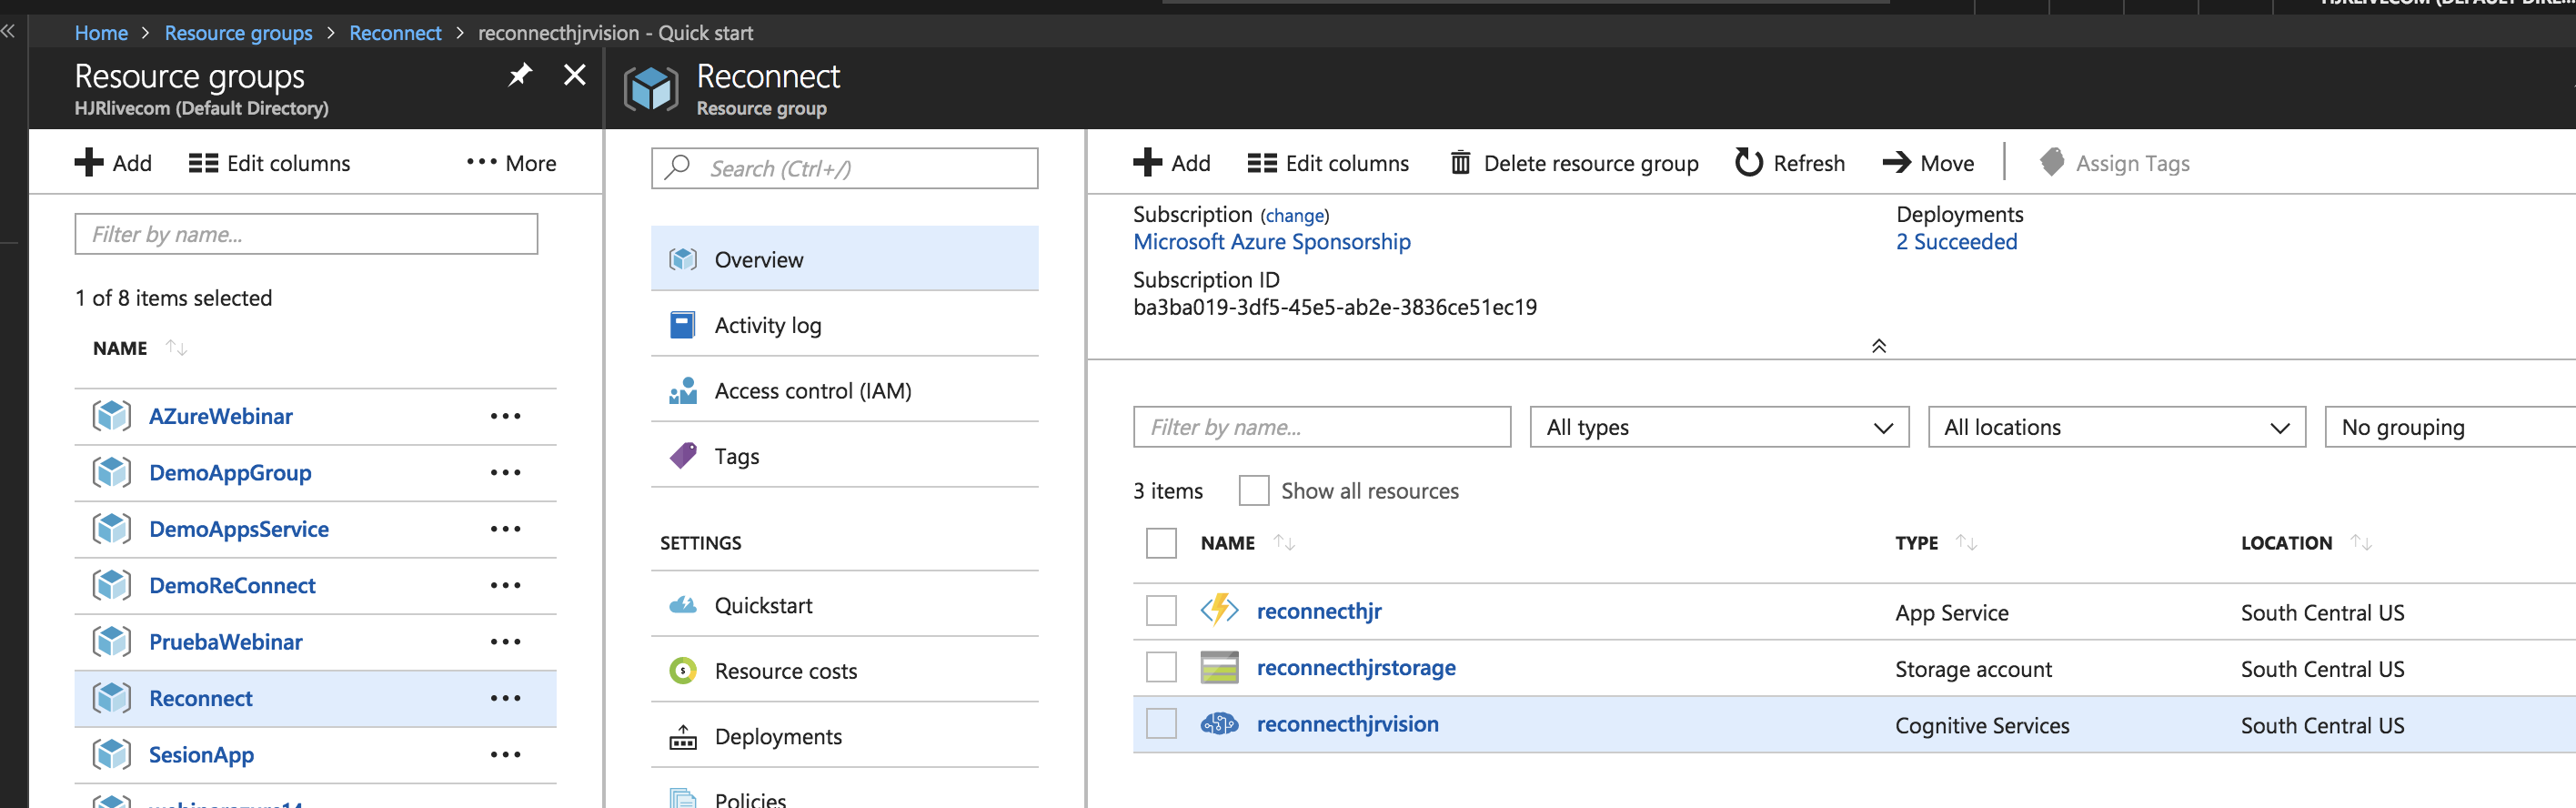Open the ellipsis menu for SesionApp
This screenshot has width=2576, height=808.
click(x=505, y=754)
